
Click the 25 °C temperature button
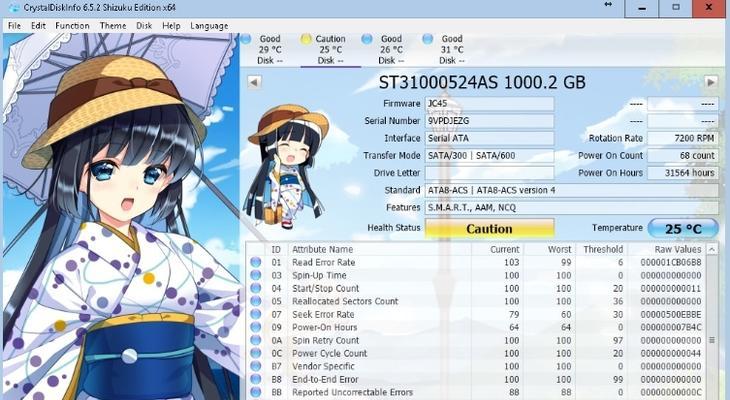pos(683,229)
